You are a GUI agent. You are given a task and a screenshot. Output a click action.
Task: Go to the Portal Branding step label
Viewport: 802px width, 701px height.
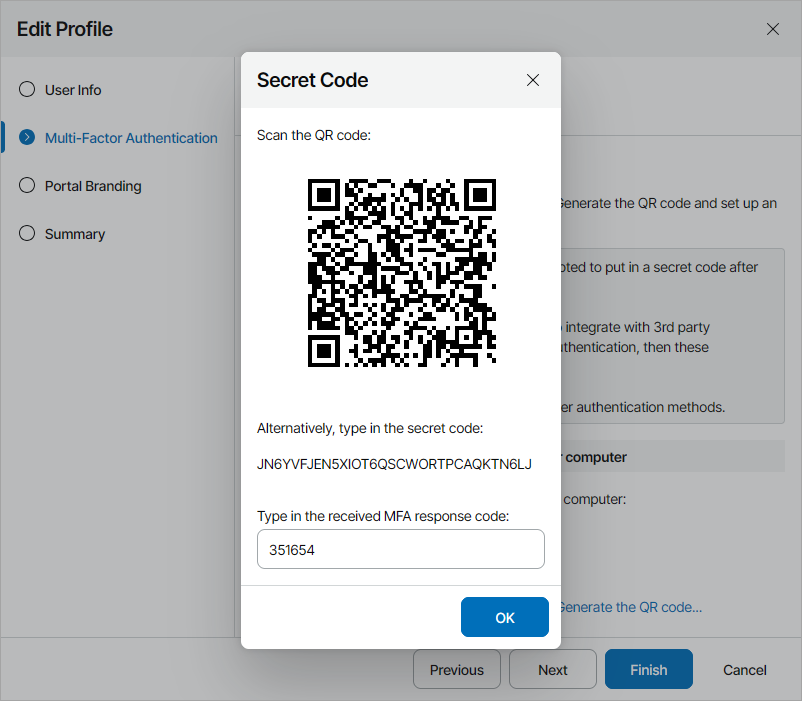point(93,186)
